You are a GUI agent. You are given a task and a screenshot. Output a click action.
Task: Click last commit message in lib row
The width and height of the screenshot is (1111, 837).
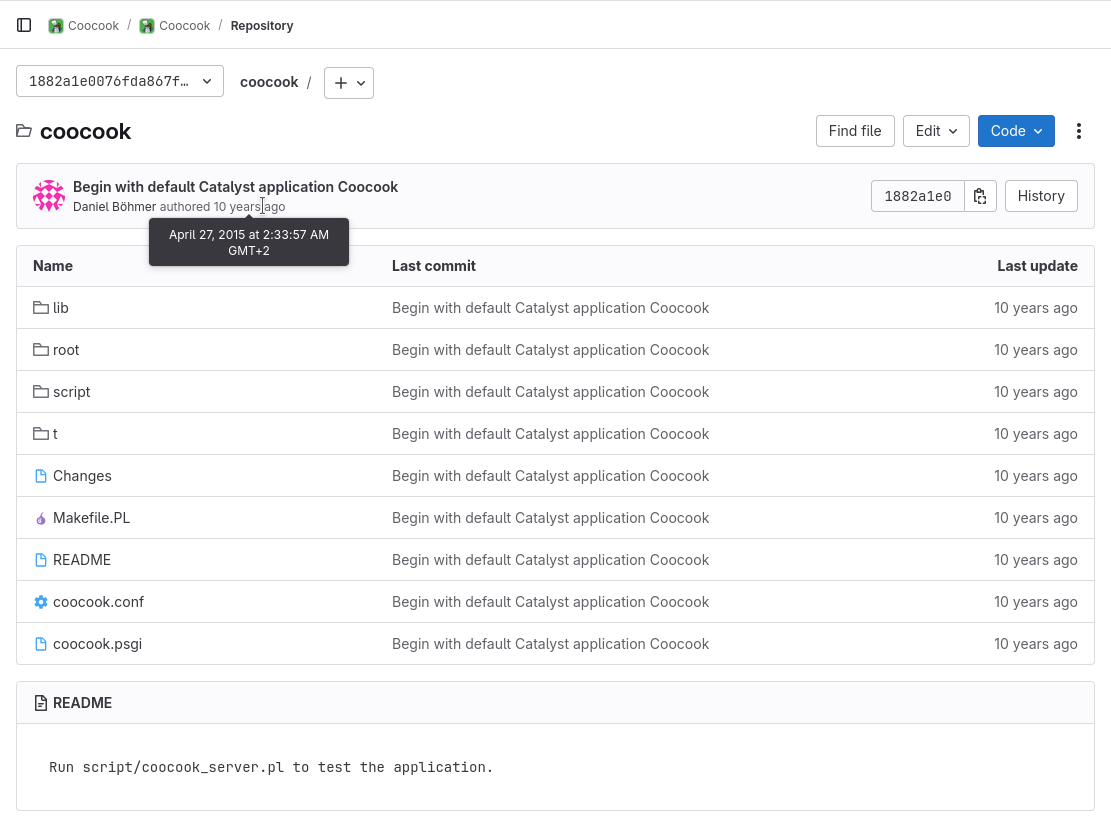pos(550,308)
